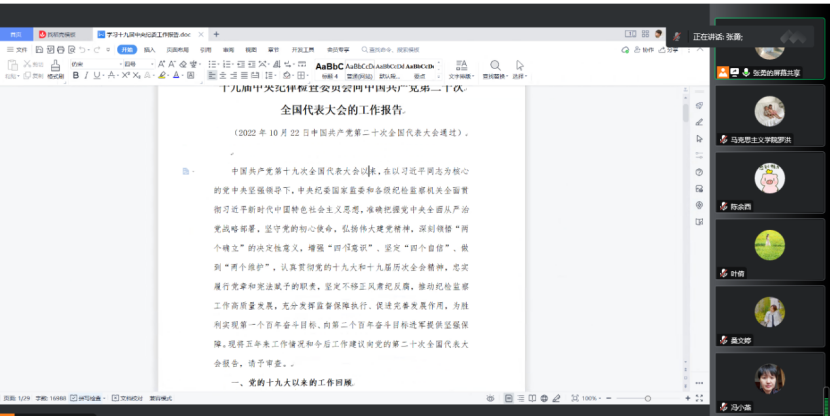Click the grid apps icon in title bar
The image size is (830, 416).
pyautogui.click(x=645, y=34)
